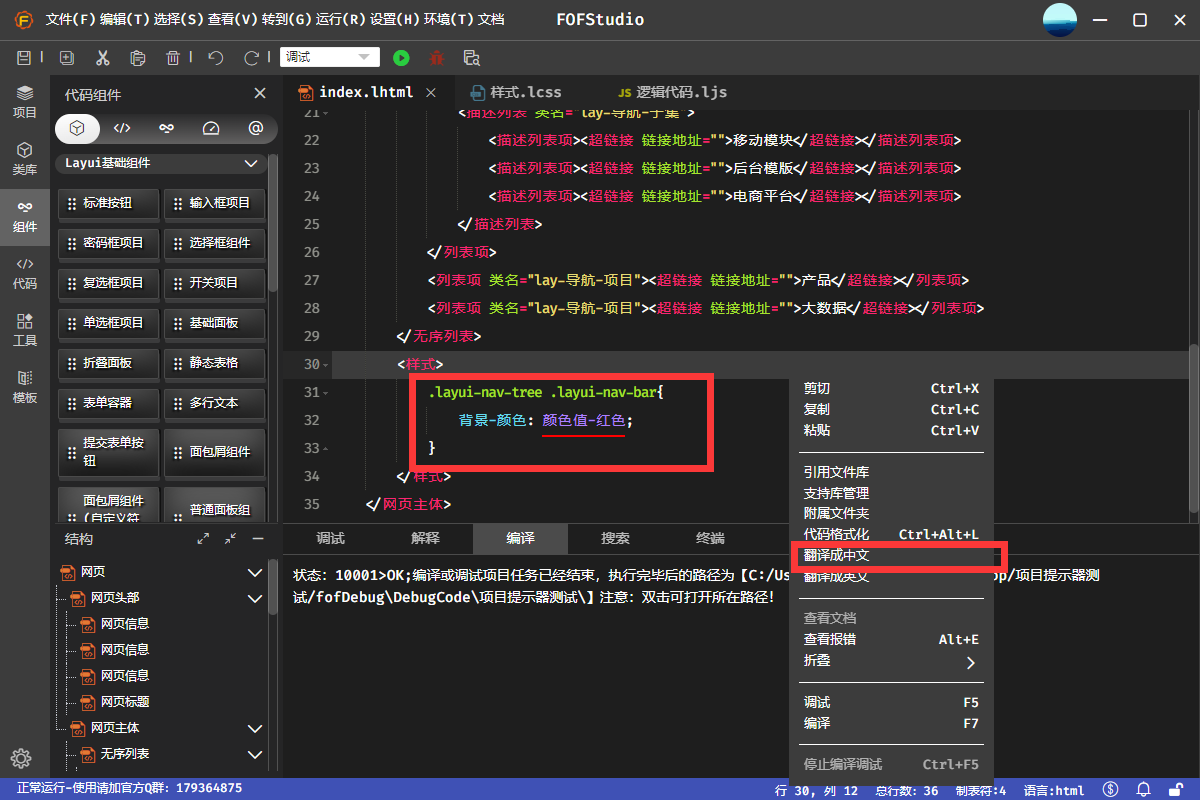Viewport: 1200px width, 800px height.
Task: Fold the code block at line 30
Action: 327,364
